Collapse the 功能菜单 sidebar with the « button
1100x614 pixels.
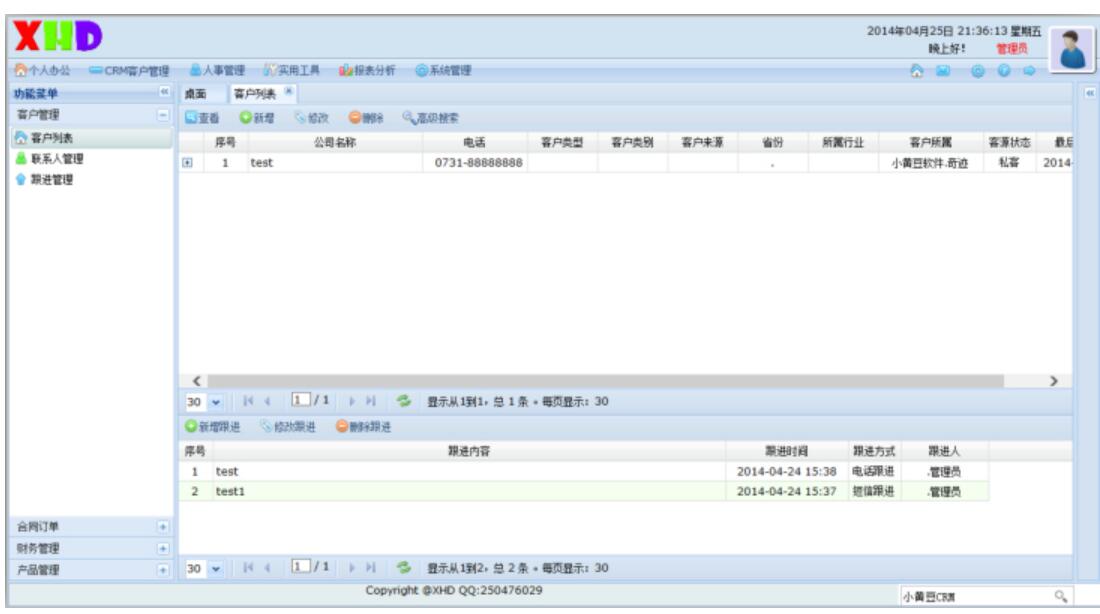[164, 92]
